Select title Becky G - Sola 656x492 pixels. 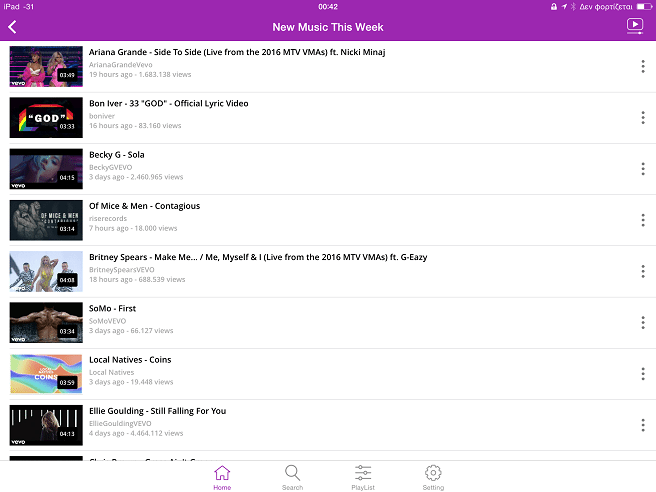click(x=117, y=155)
